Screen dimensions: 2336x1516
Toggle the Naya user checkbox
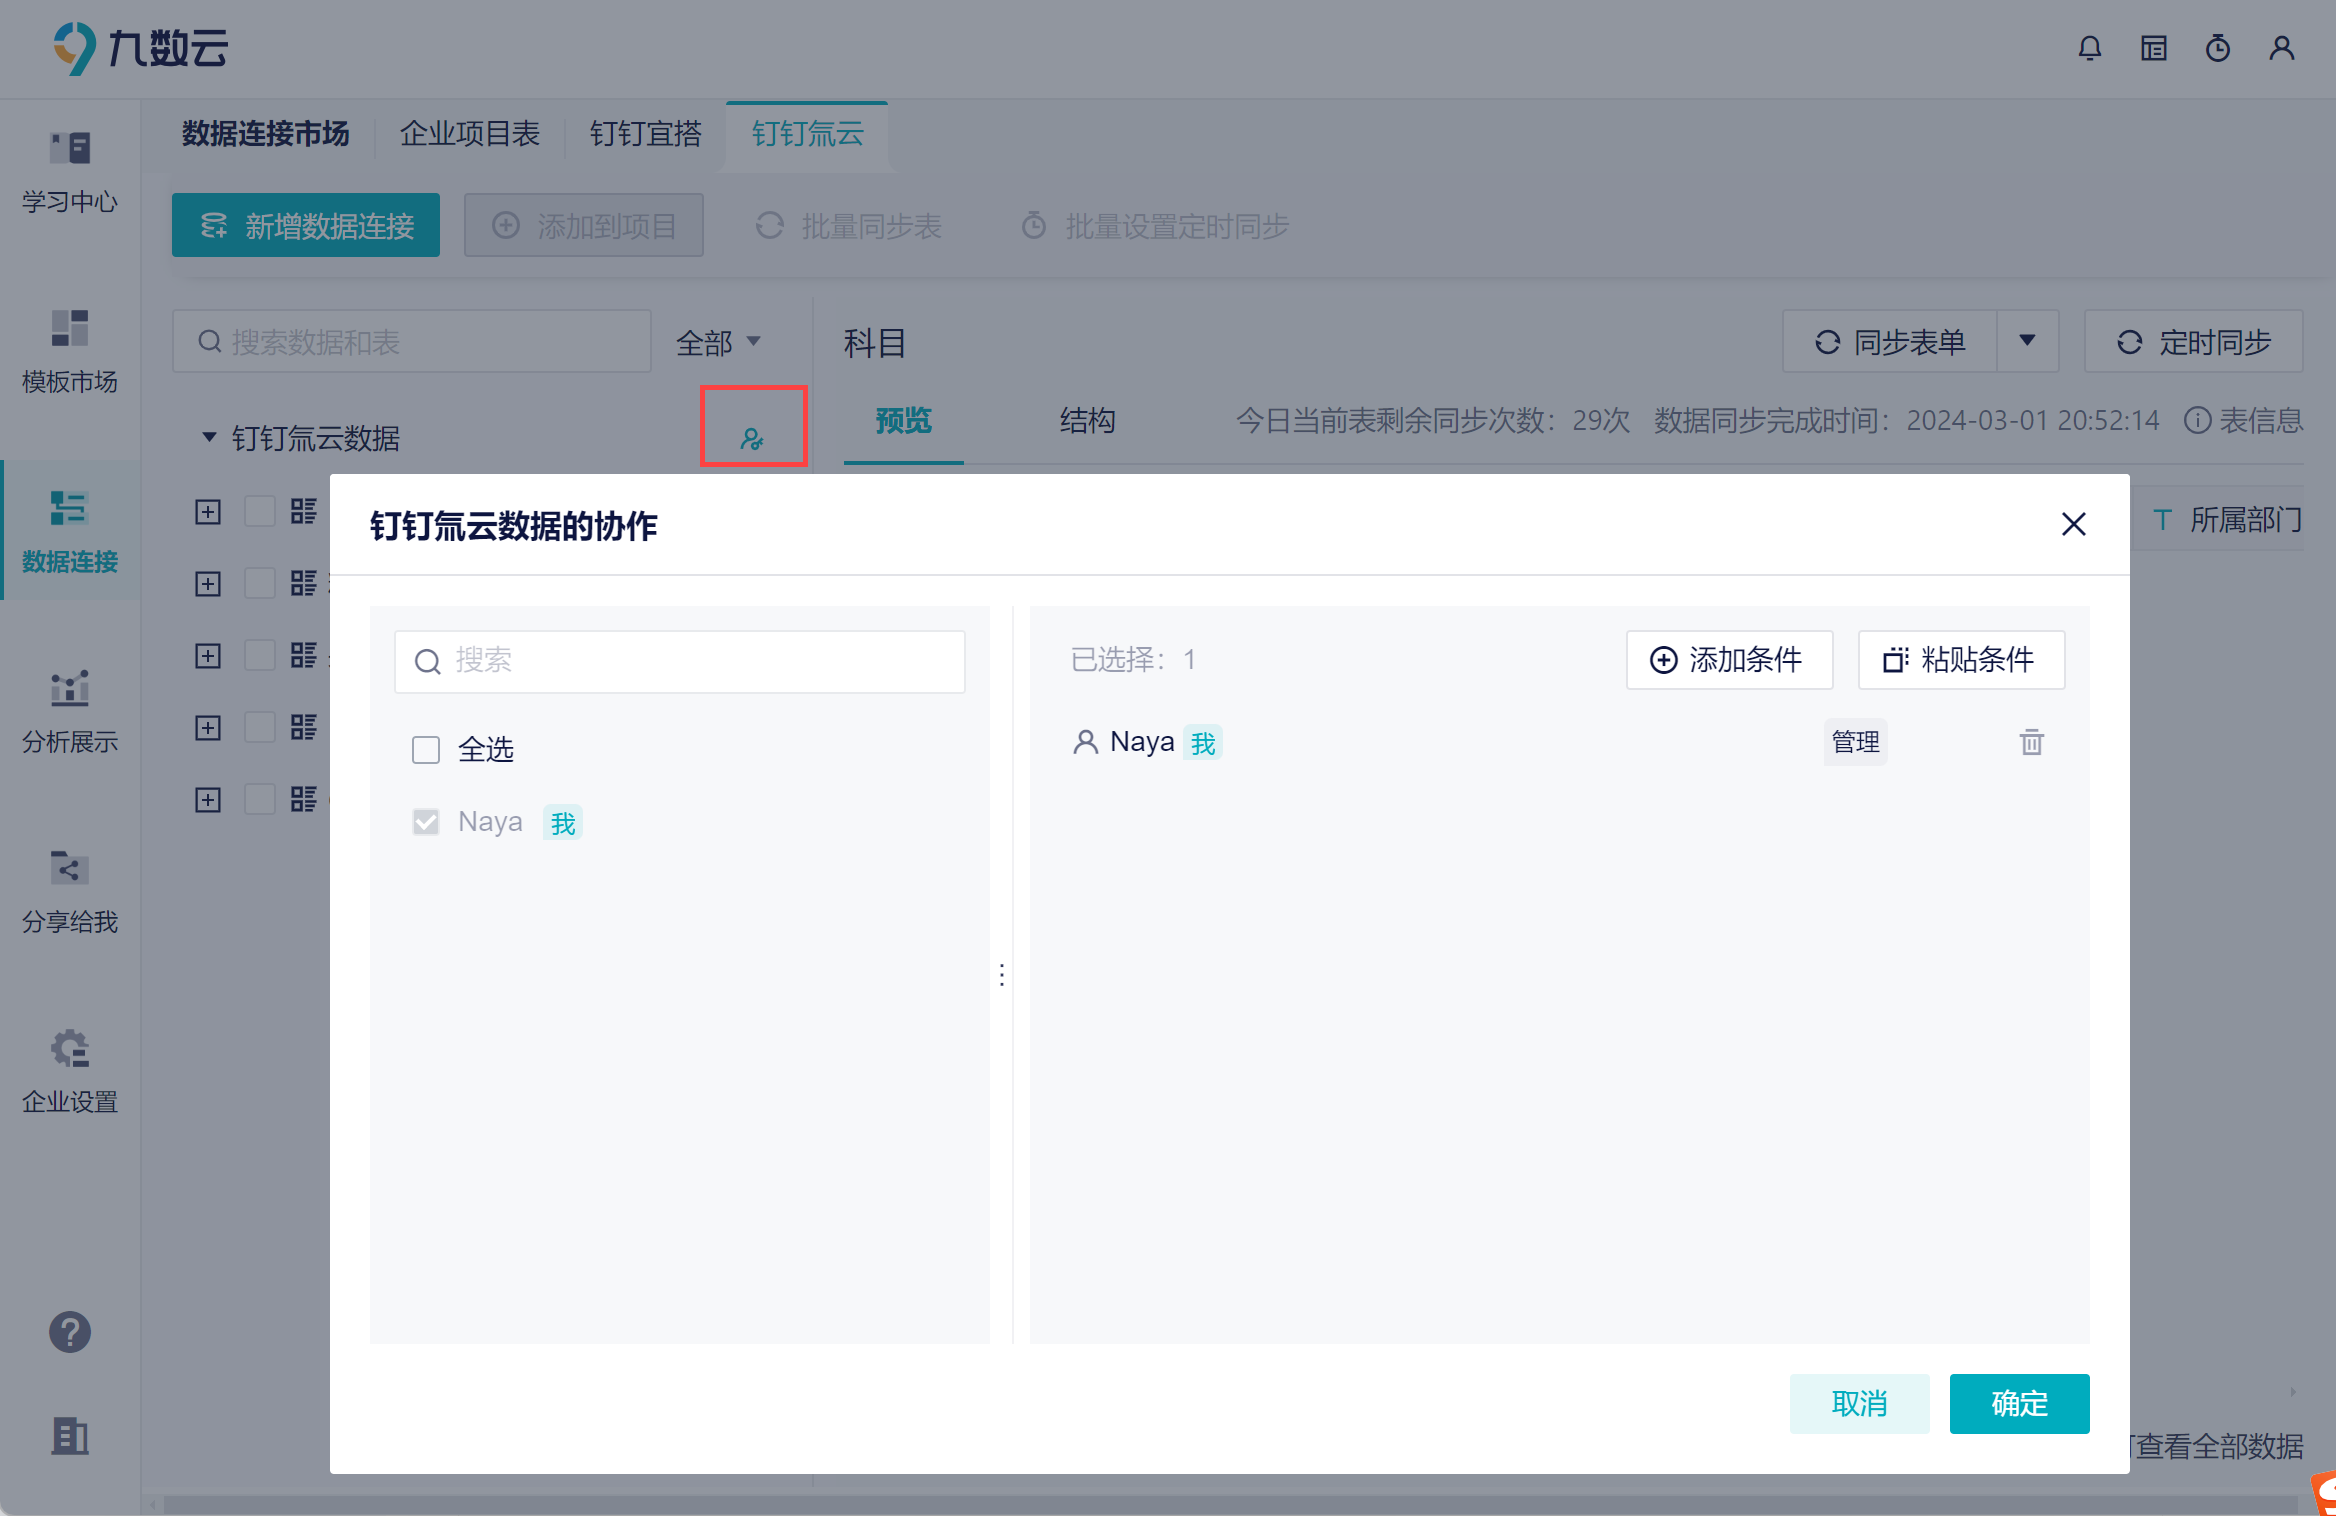click(426, 822)
